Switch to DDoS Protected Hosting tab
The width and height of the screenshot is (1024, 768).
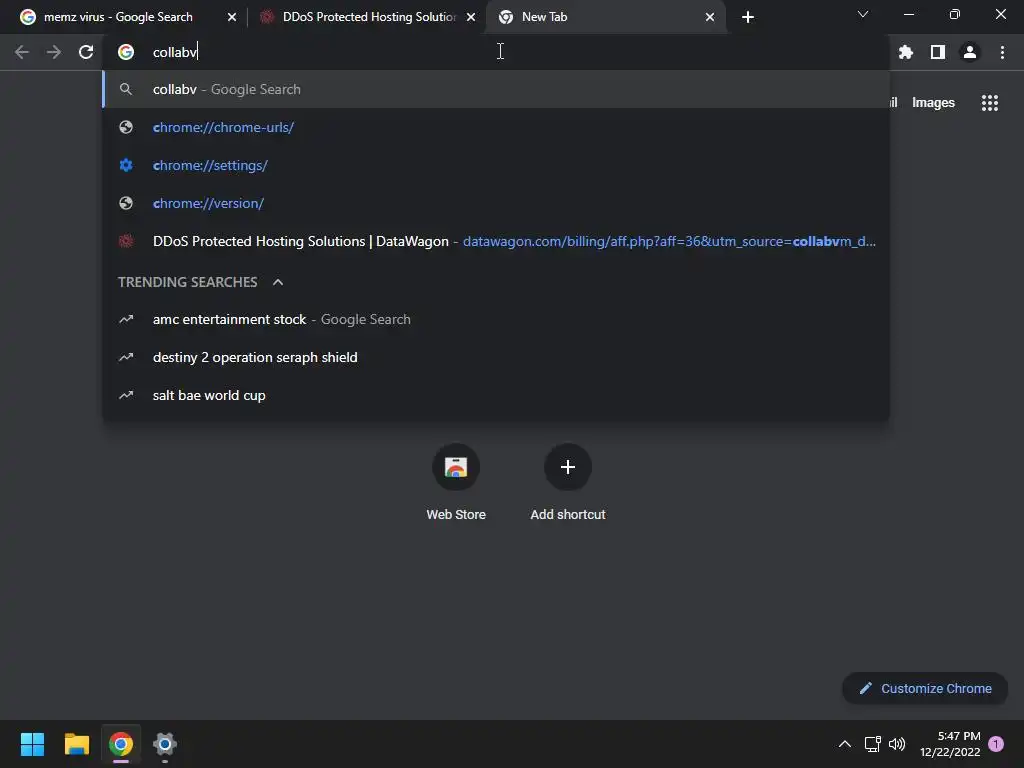[369, 17]
